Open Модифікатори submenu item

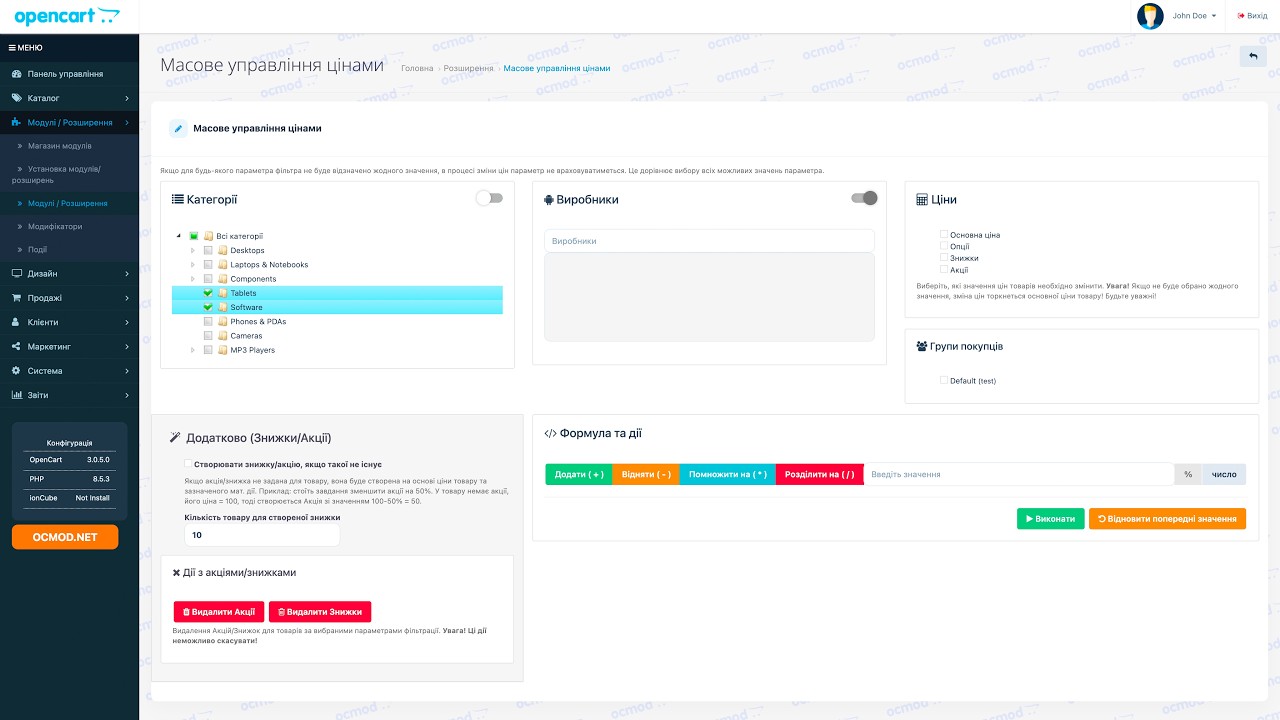(69, 226)
